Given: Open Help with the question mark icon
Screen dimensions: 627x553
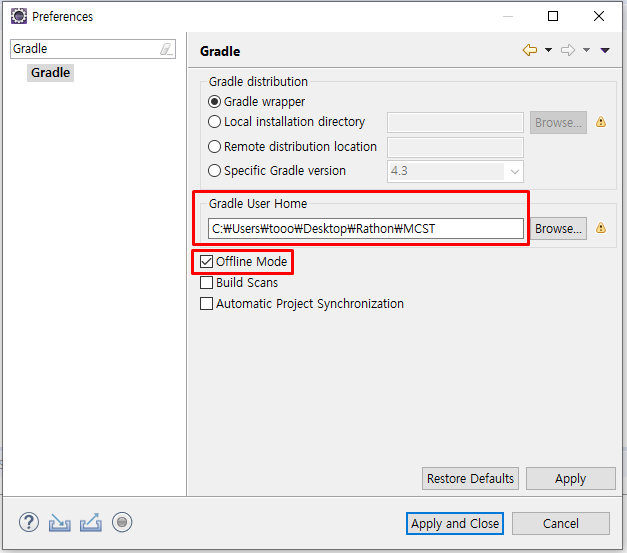Looking at the screenshot, I should pos(29,522).
